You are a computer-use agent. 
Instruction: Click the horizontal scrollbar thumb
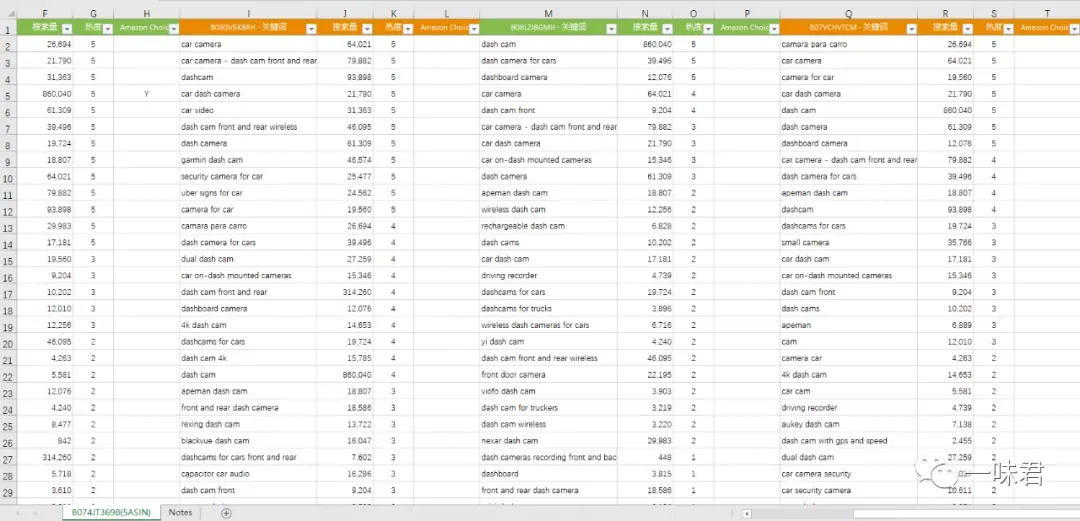pyautogui.click(x=964, y=513)
